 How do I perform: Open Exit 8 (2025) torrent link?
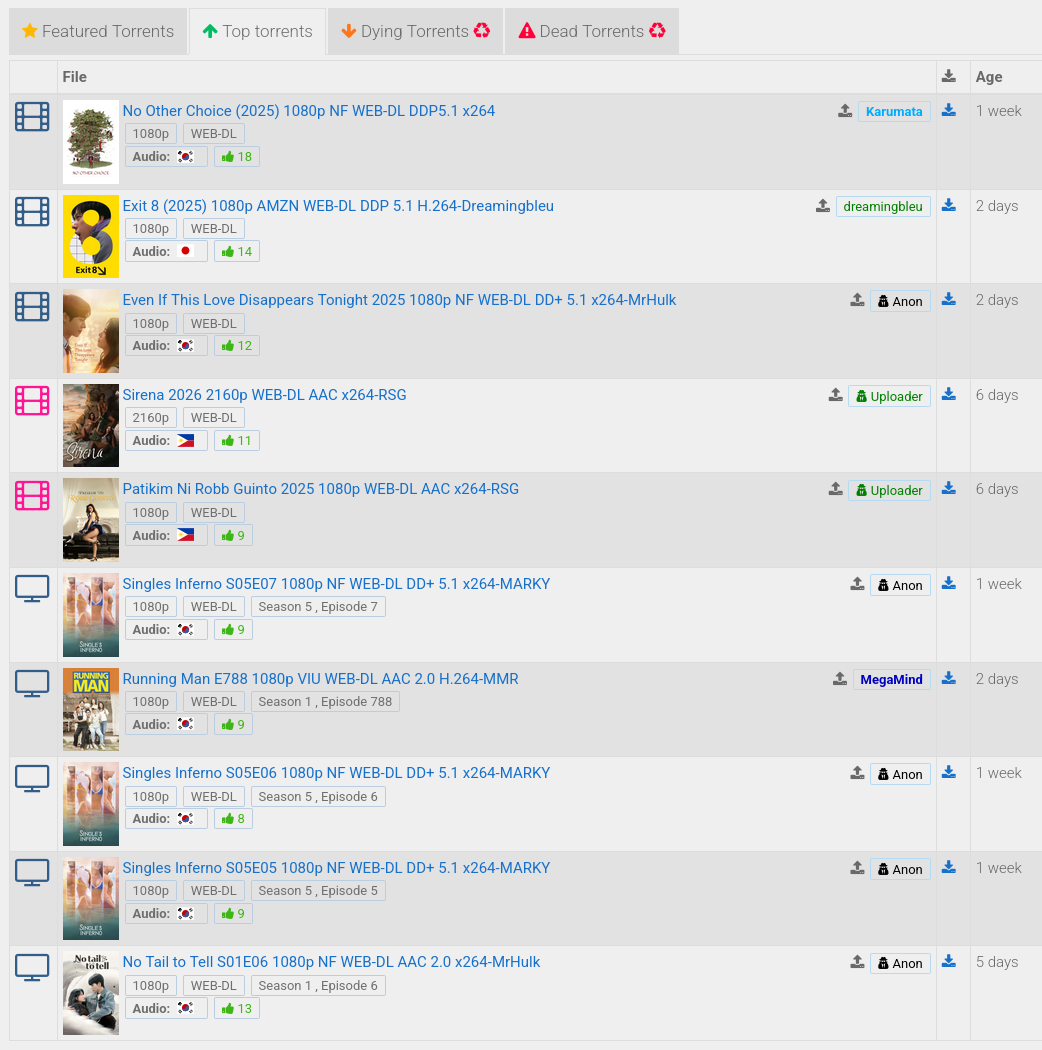[x=338, y=206]
